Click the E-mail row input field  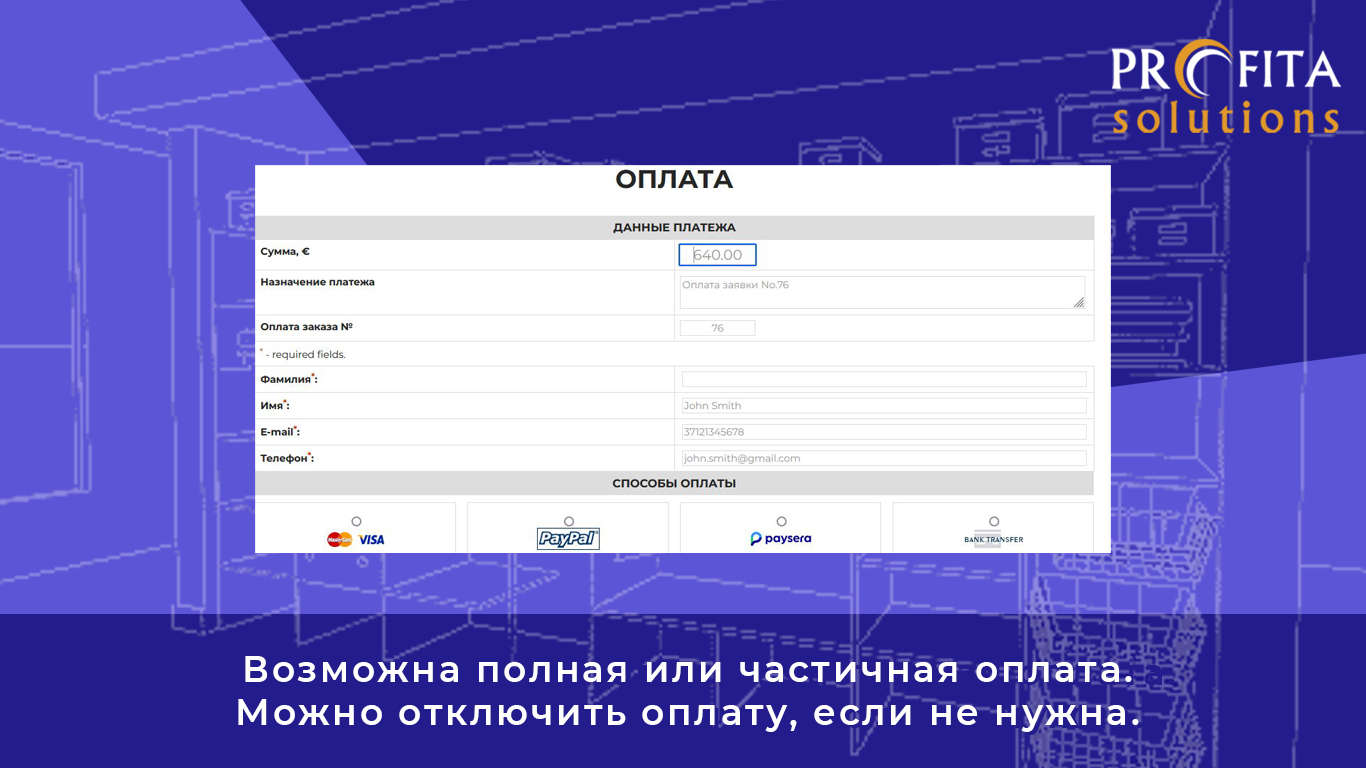[x=883, y=432]
